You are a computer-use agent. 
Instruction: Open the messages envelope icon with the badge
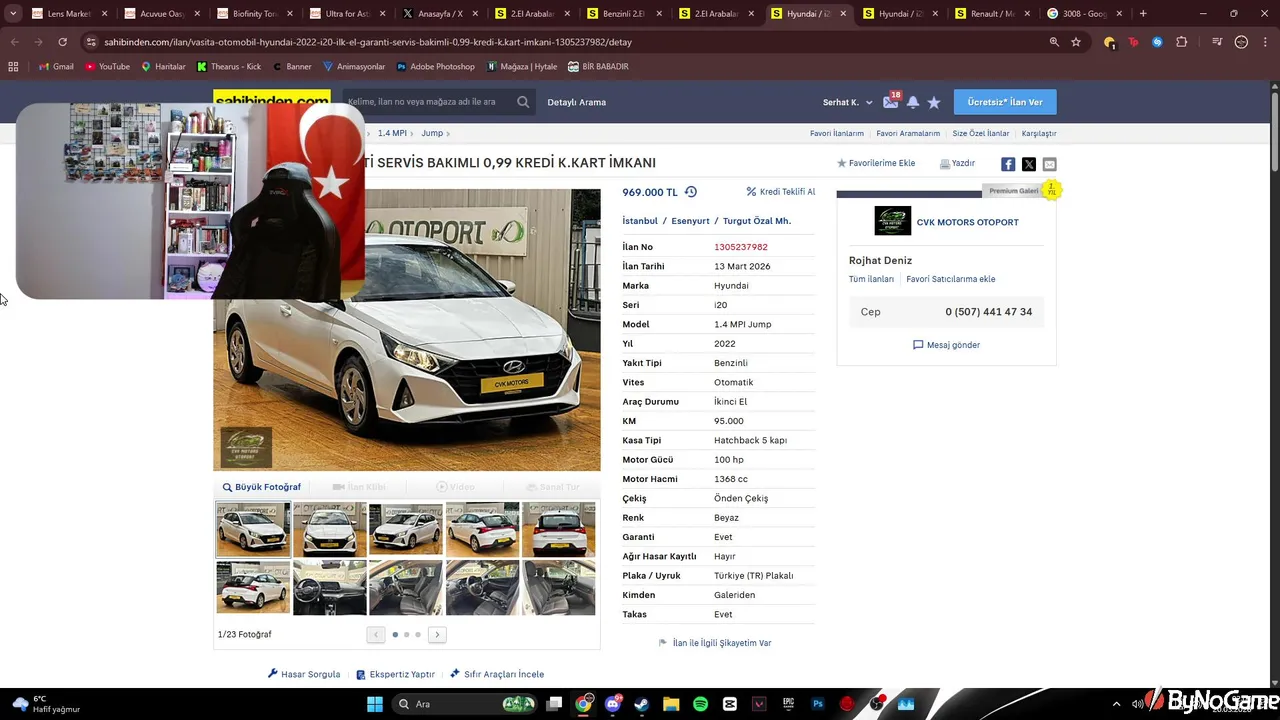tap(890, 101)
